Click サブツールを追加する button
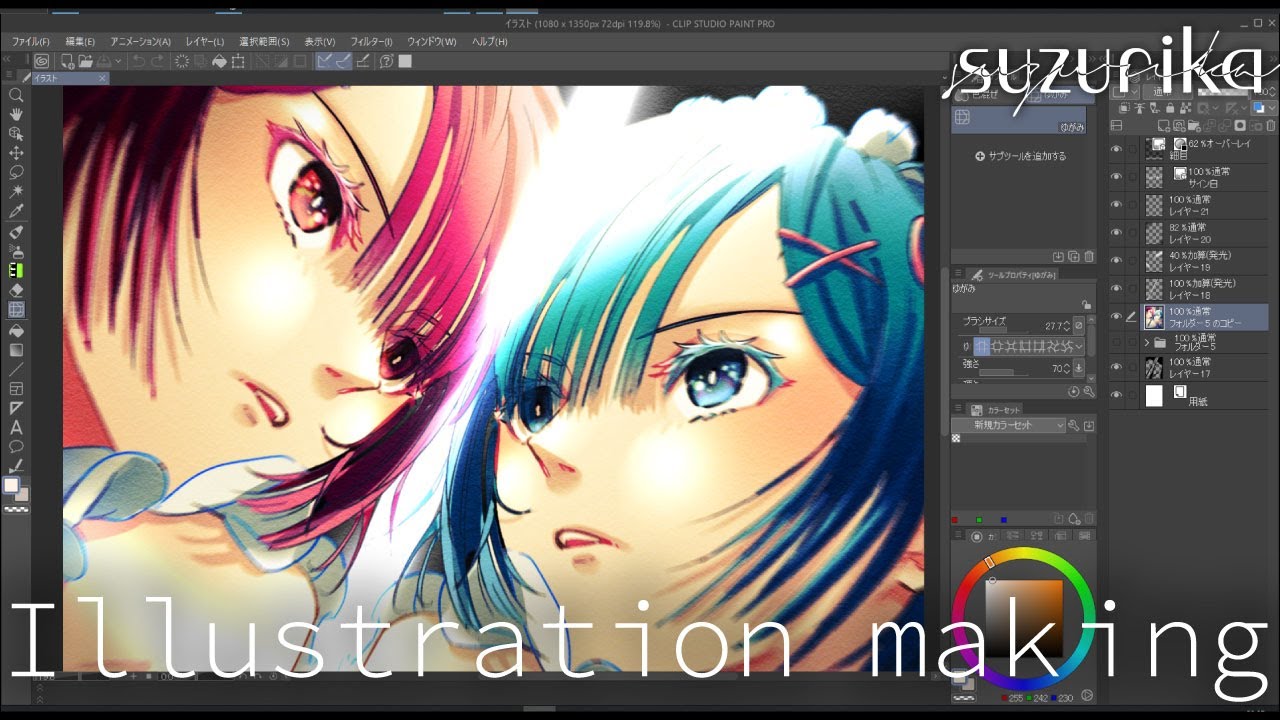The image size is (1280, 720). [1020, 156]
